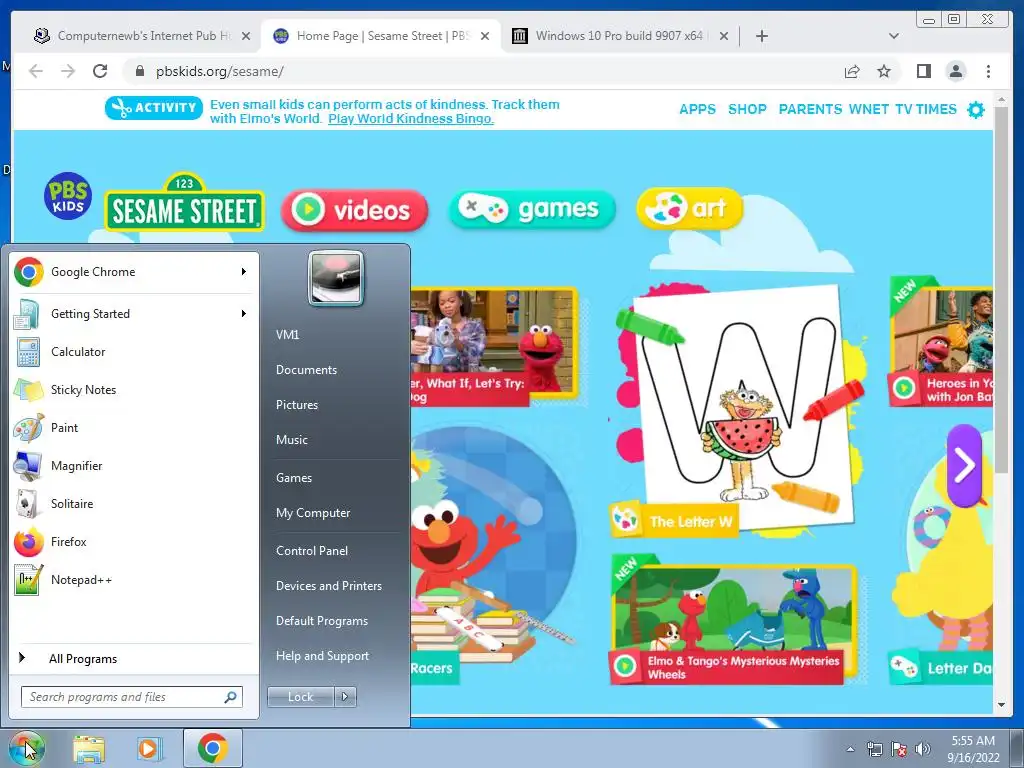Screen dimensions: 1024x768
Task: Click the teal games button
Action: (x=532, y=209)
